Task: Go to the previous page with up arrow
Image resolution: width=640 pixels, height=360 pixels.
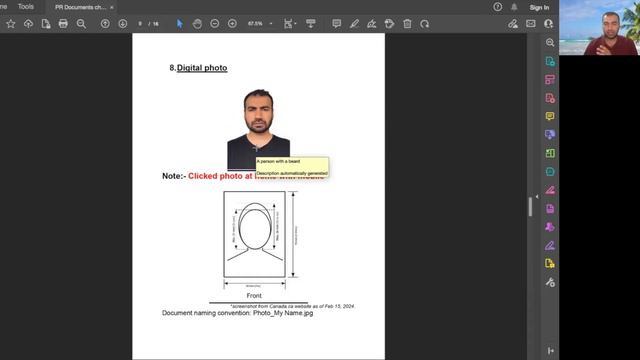Action: pos(105,24)
